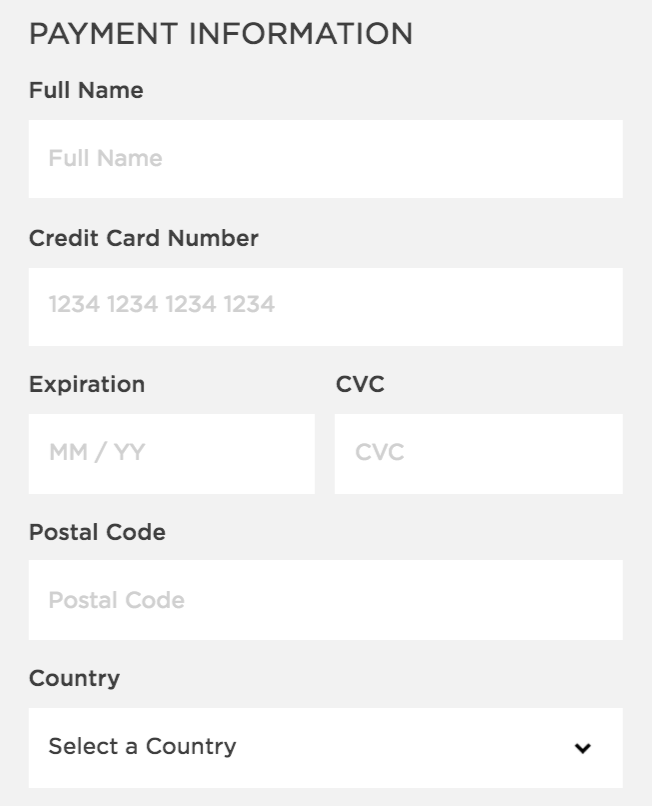652x806 pixels.
Task: Click the 'PAYMENT INFORMATION' heading
Action: pos(221,34)
